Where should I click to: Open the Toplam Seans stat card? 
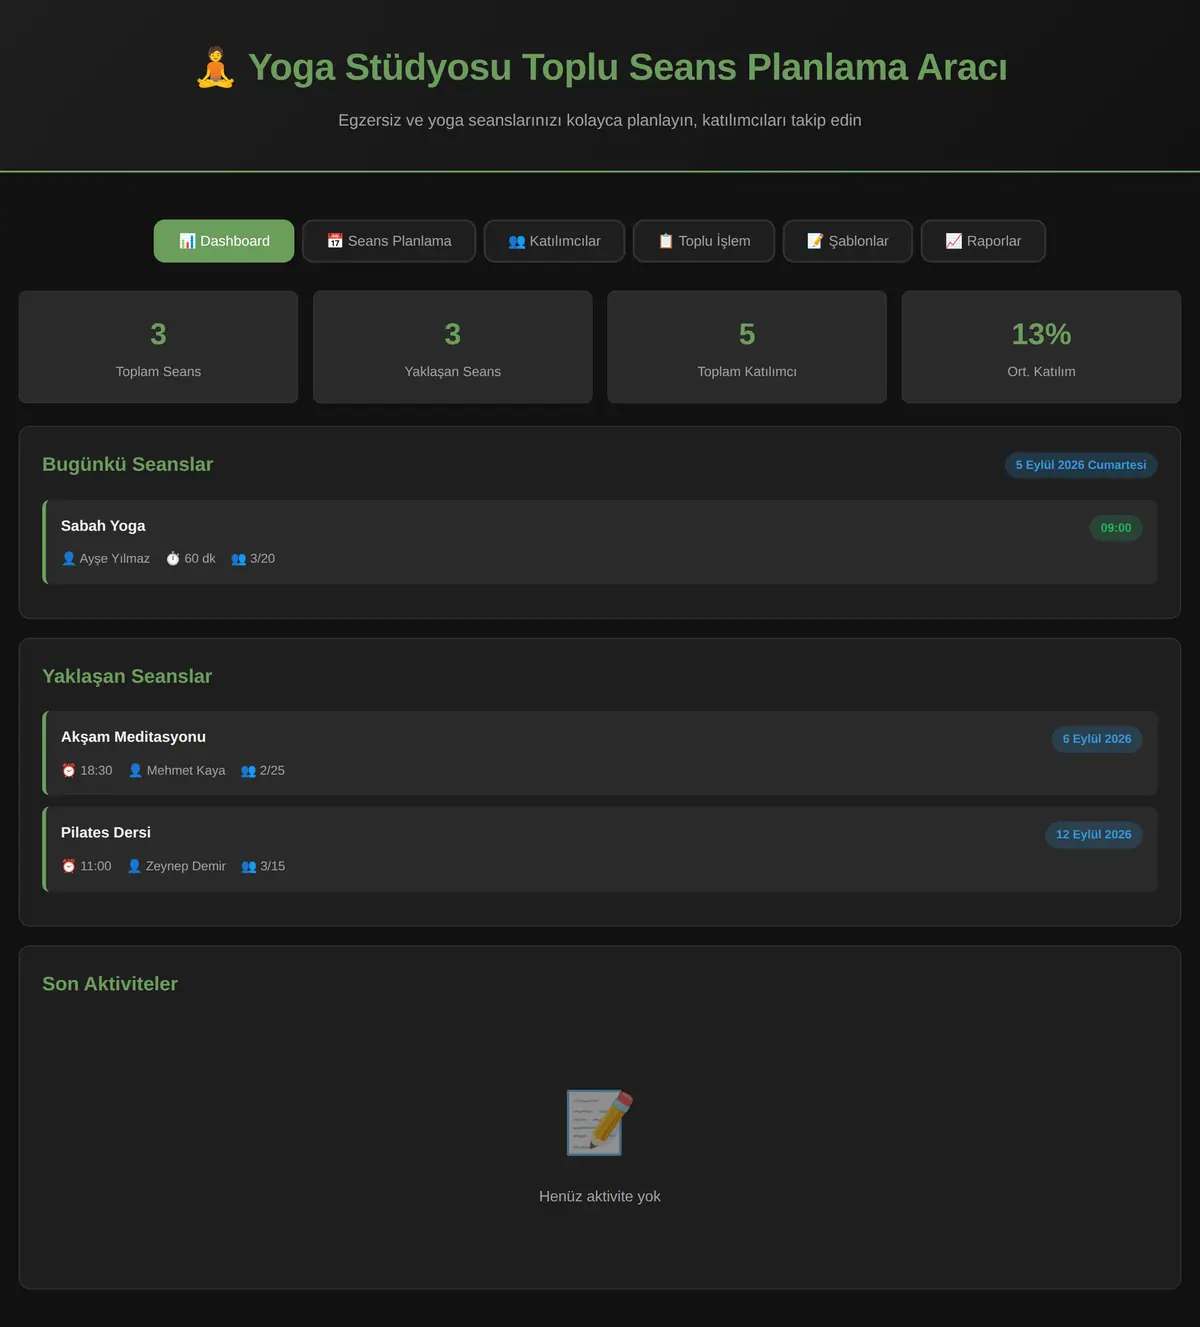point(158,347)
